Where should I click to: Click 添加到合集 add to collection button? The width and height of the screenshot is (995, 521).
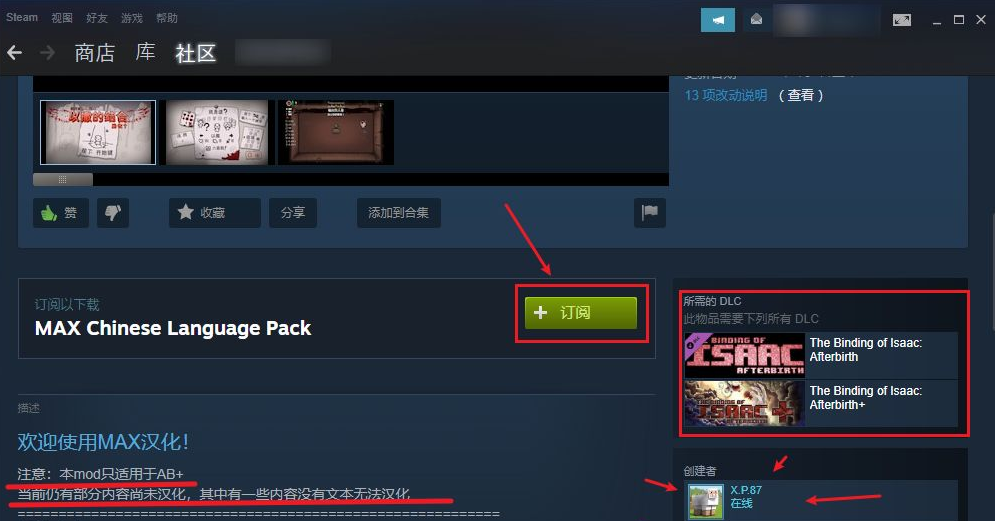click(399, 213)
